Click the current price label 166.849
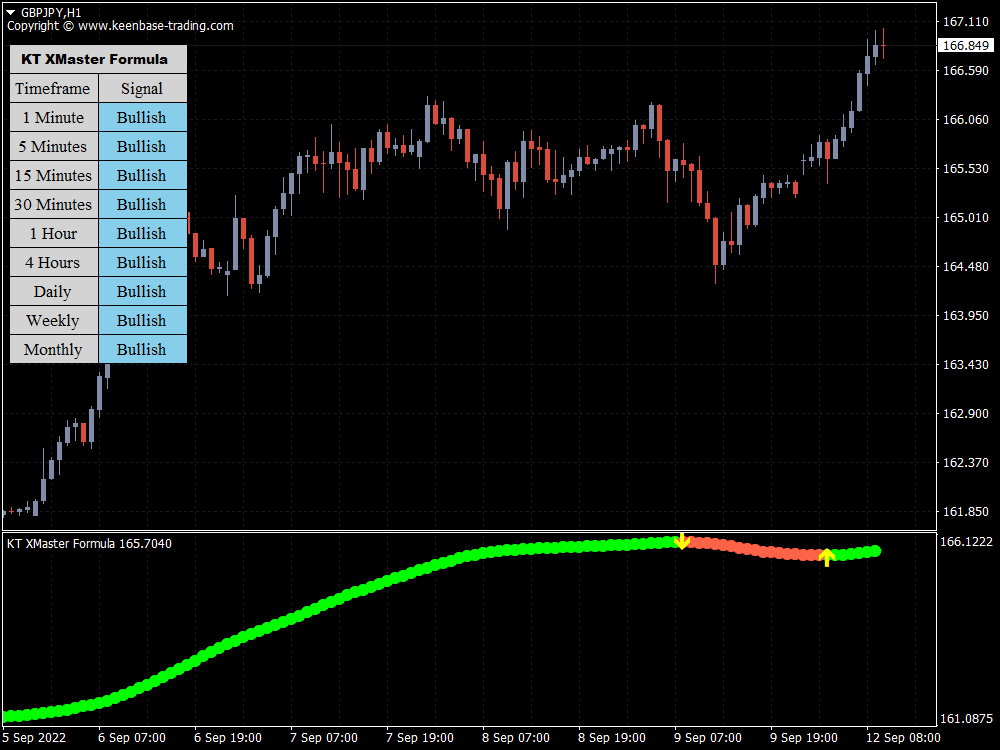The height and width of the screenshot is (750, 1000). point(966,45)
